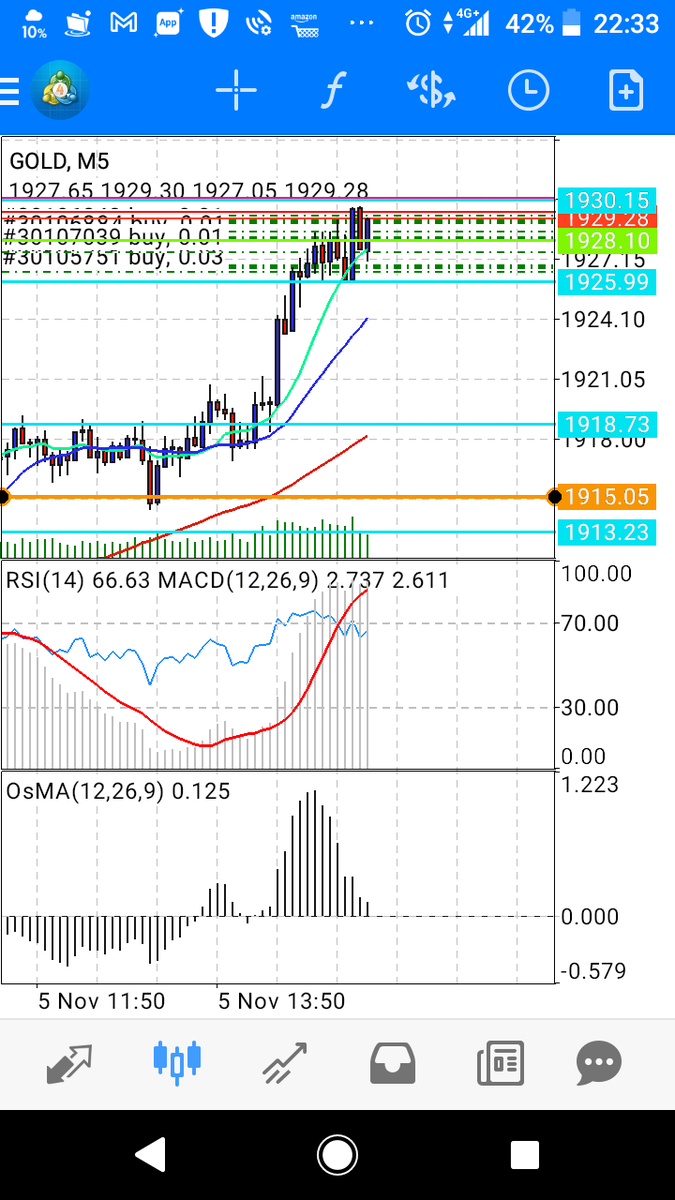
Task: Create a new order with plus-document icon
Action: coord(625,91)
